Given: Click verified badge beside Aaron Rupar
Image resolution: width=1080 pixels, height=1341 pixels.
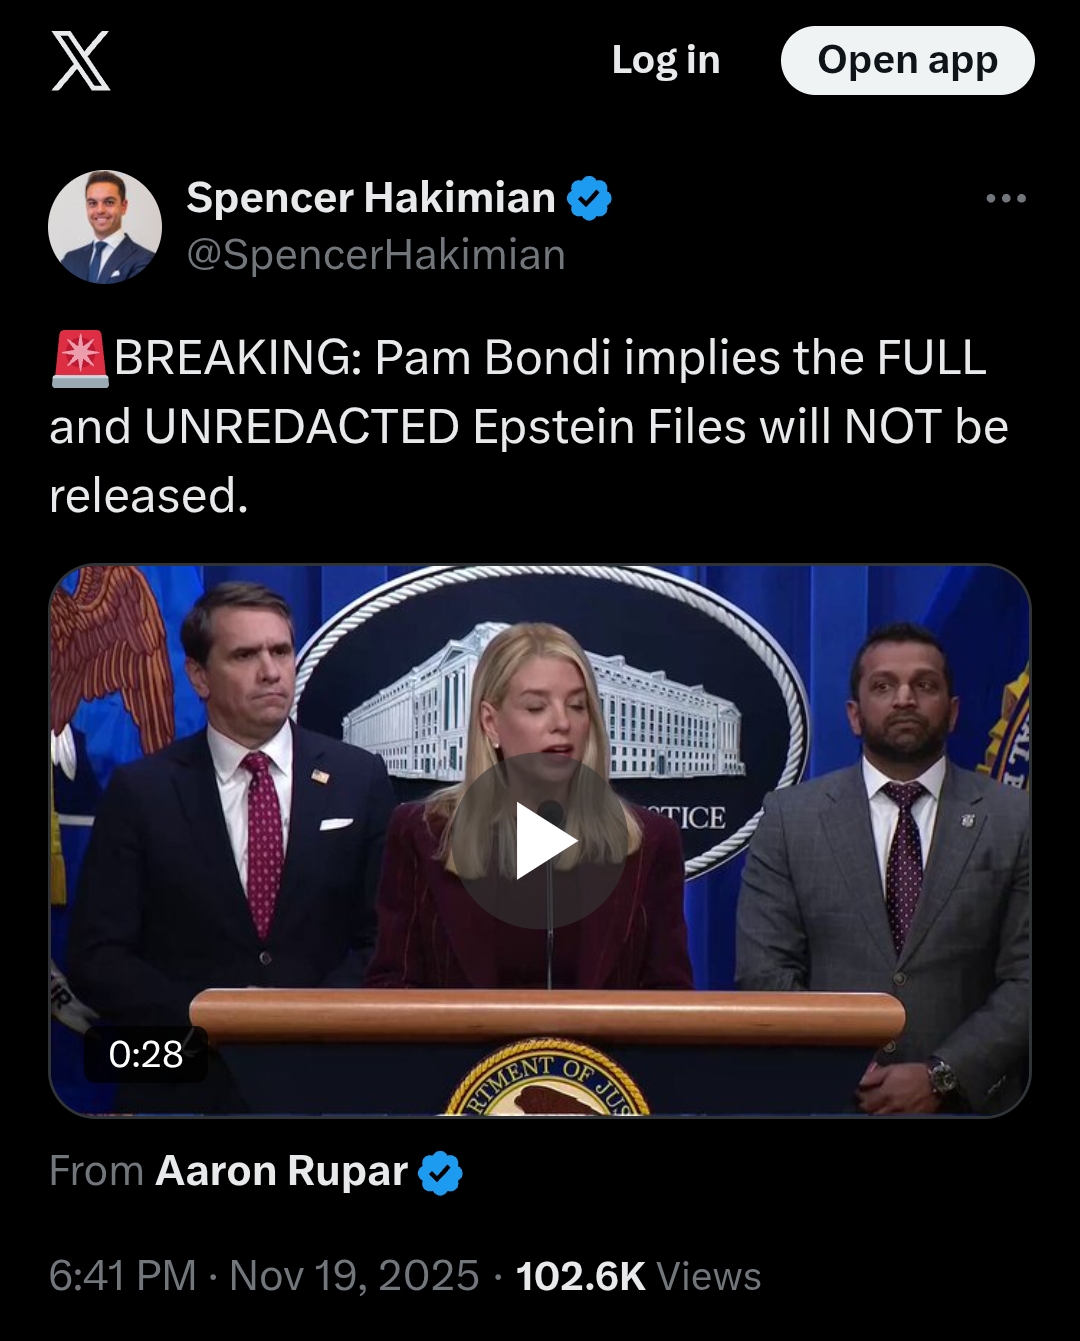Looking at the screenshot, I should 440,1172.
